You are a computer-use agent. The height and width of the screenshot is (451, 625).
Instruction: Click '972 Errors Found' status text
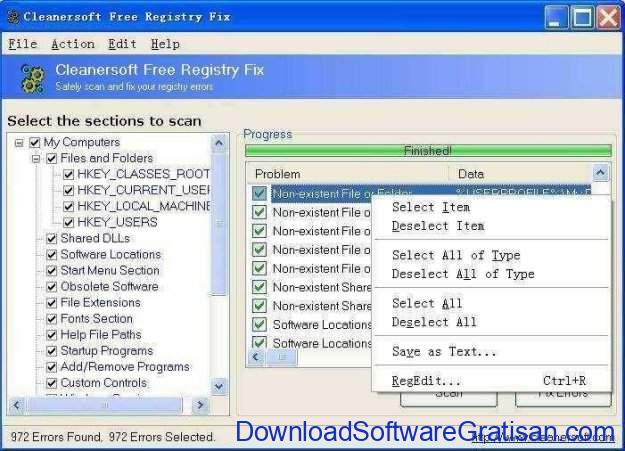[x=56, y=437]
